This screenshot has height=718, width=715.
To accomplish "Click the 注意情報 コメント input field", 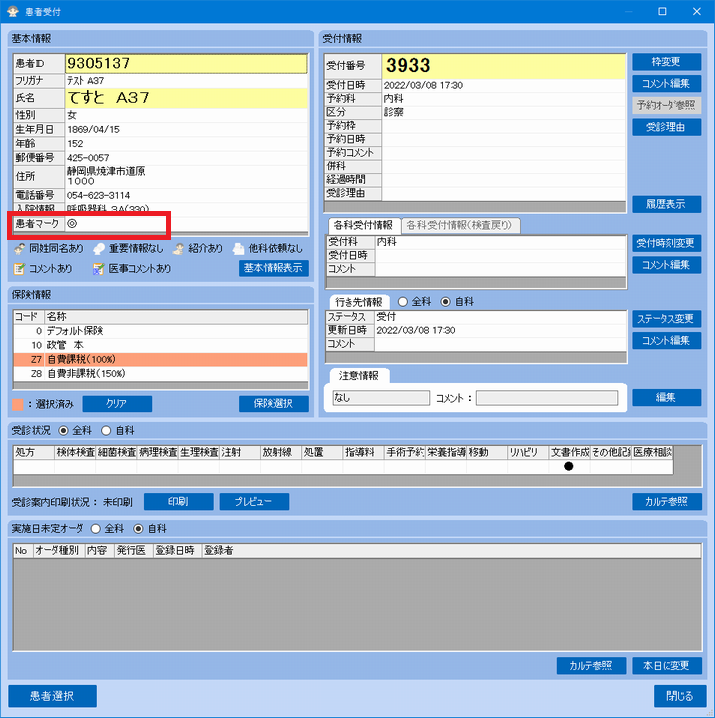I will (547, 398).
